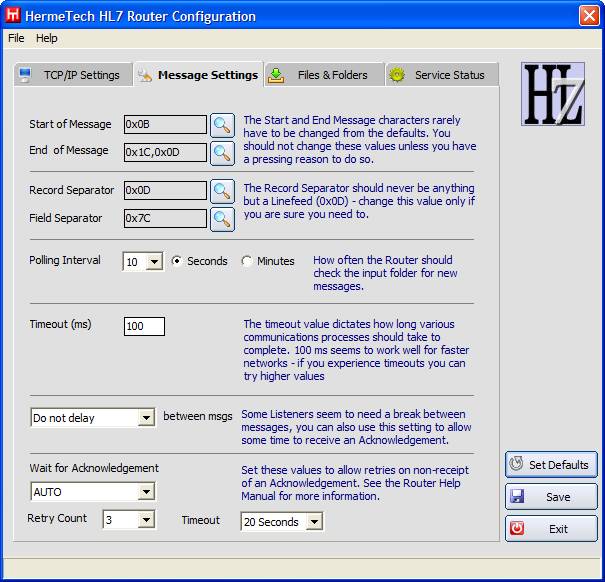Screen dimensions: 605x582
Task: Open the File menu
Action: point(16,38)
